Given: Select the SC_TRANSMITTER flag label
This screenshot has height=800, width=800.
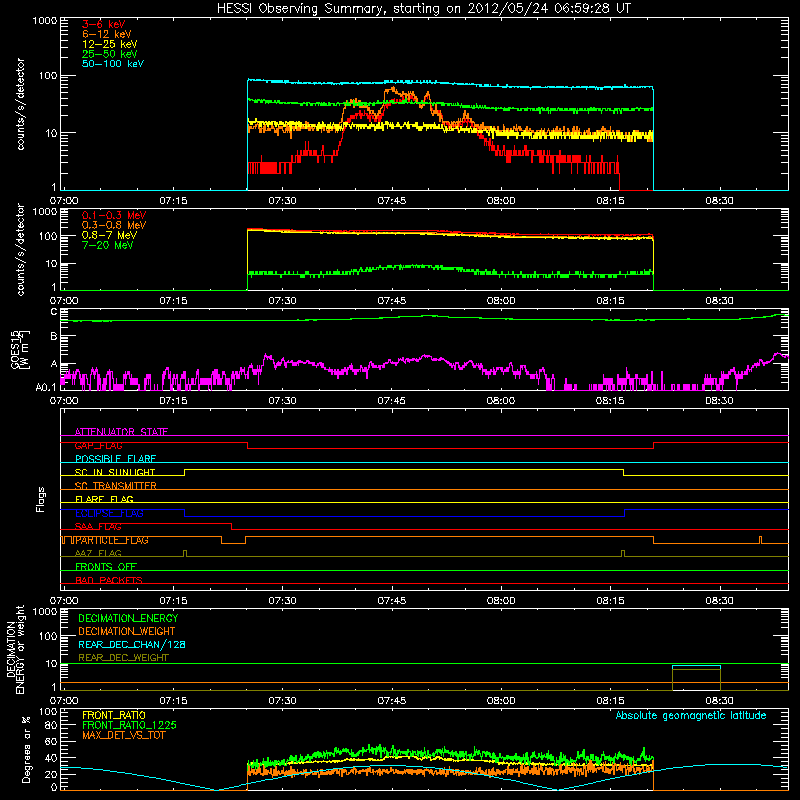Looking at the screenshot, I should click(x=115, y=486).
